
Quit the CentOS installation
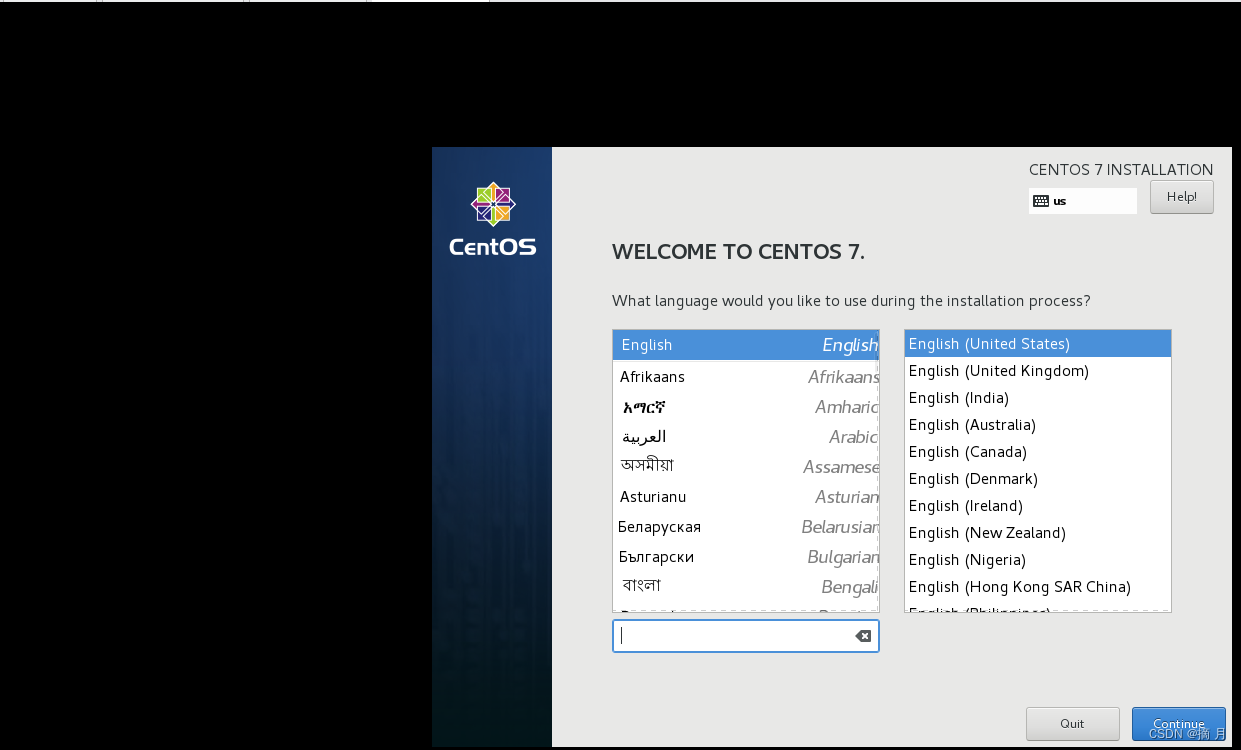[x=1072, y=724]
